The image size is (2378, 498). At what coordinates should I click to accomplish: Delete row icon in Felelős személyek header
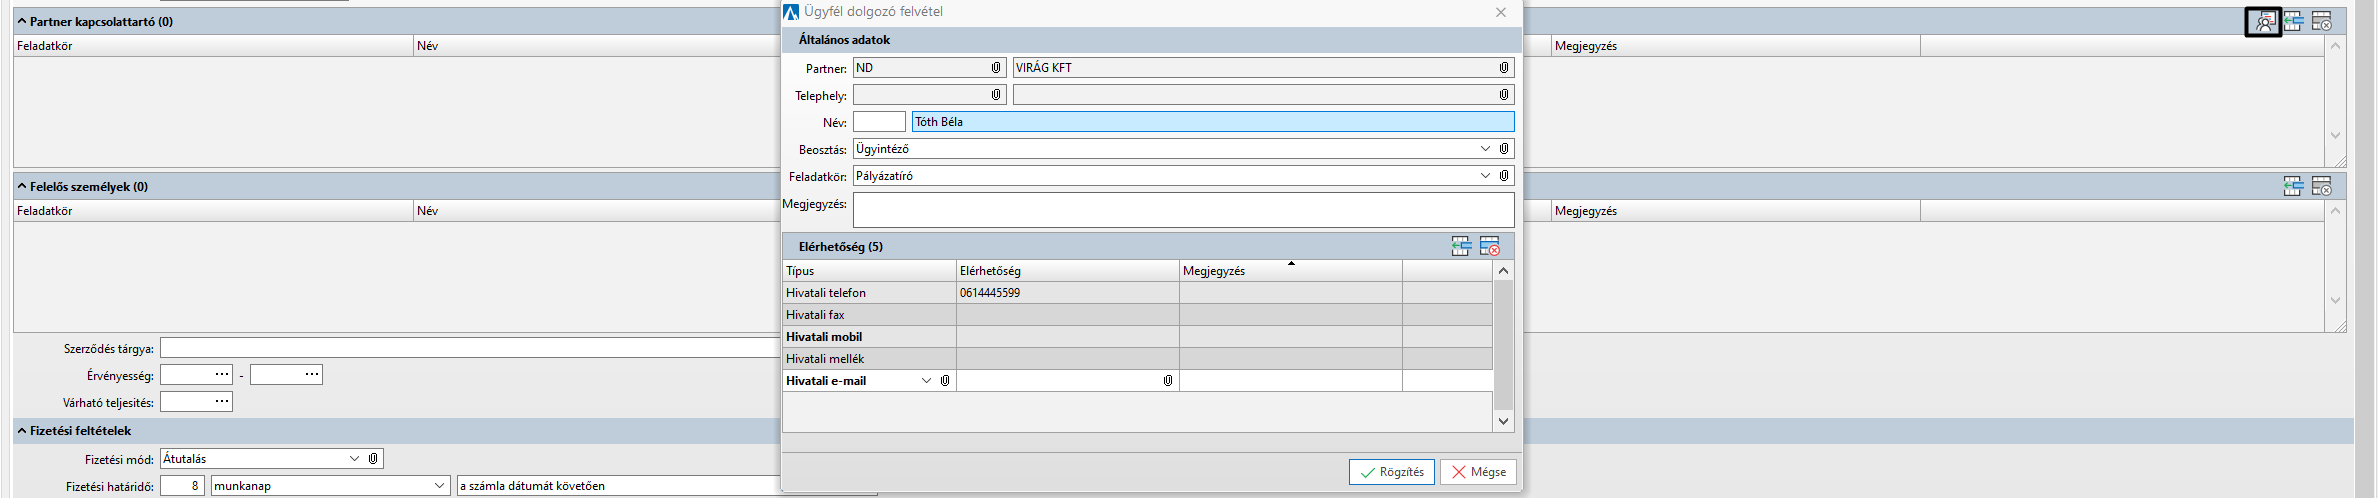(x=2322, y=186)
